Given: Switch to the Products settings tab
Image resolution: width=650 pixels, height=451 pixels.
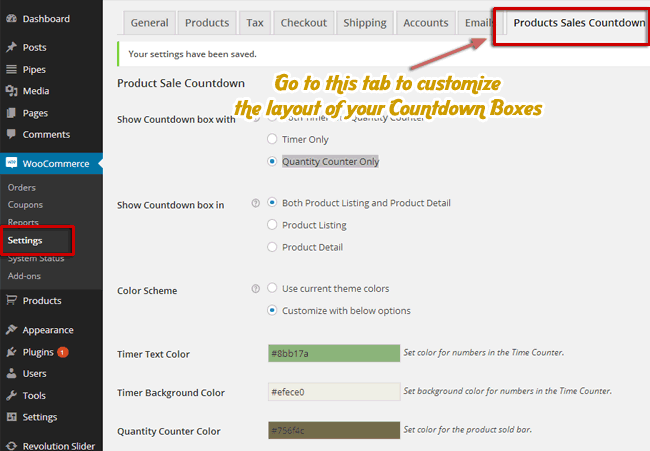Looking at the screenshot, I should [x=207, y=23].
